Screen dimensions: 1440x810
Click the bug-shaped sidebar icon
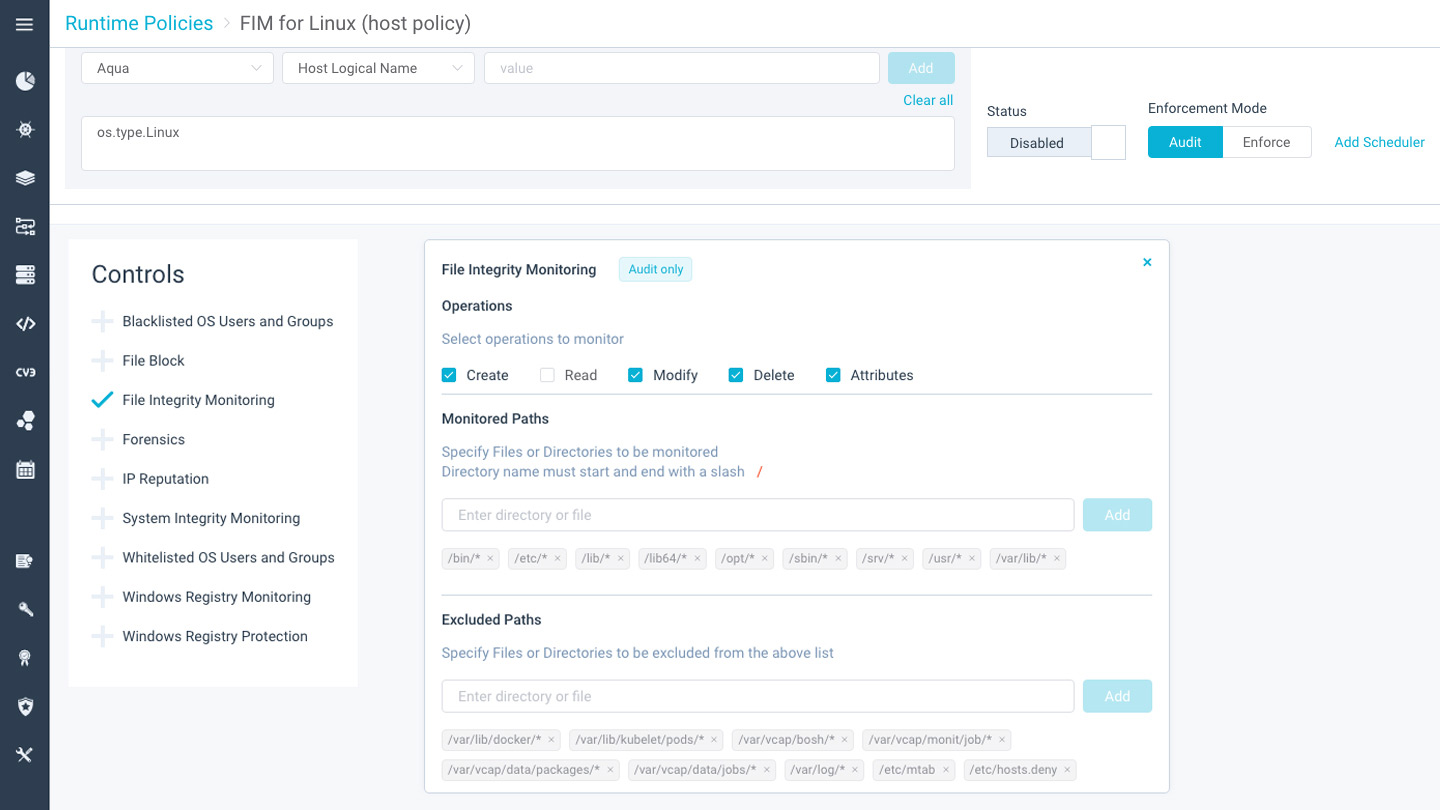(25, 129)
